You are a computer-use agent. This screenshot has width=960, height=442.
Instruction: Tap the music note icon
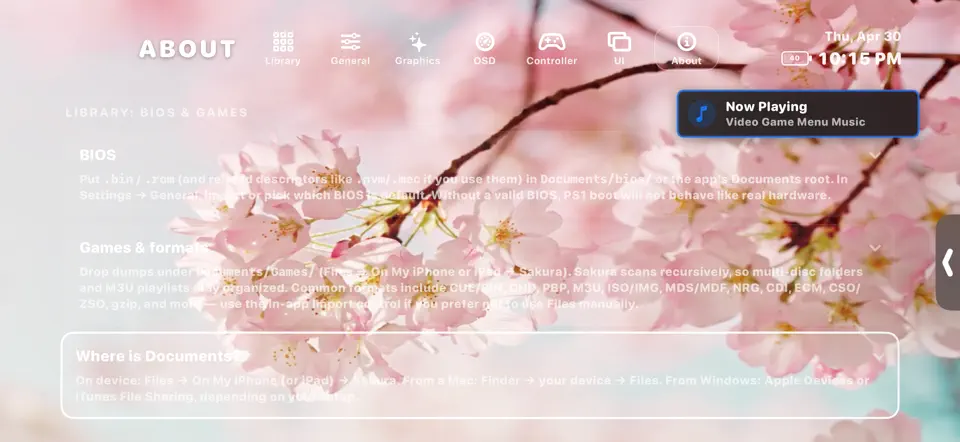click(702, 114)
